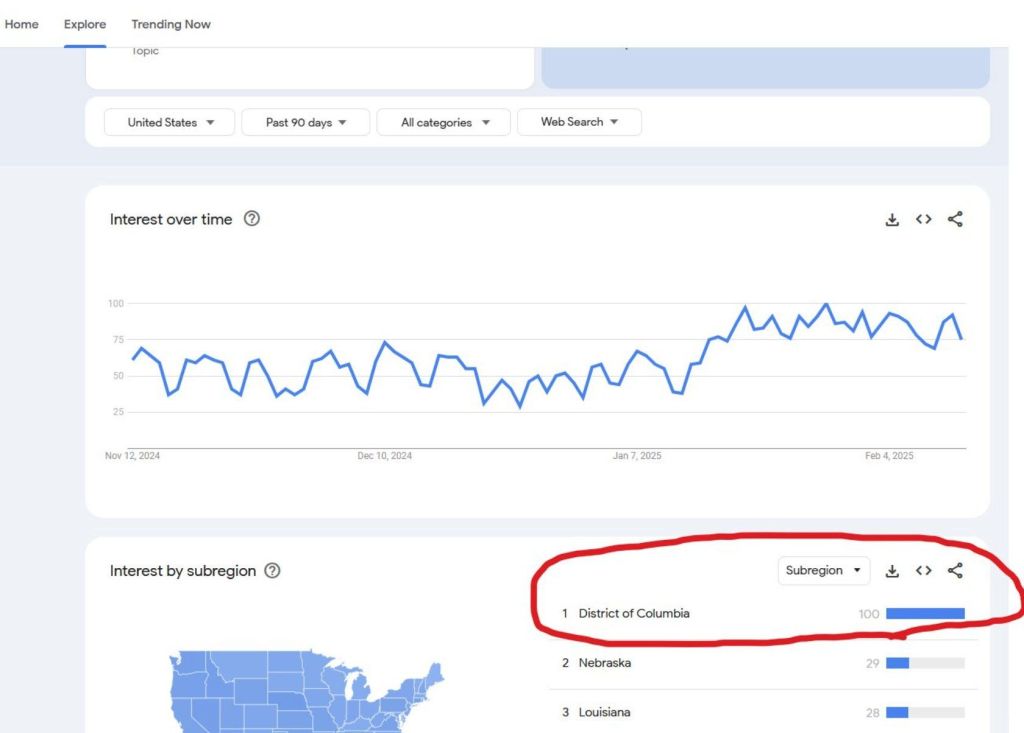The height and width of the screenshot is (733, 1024).
Task: Click the US subregion map
Action: [x=300, y=690]
